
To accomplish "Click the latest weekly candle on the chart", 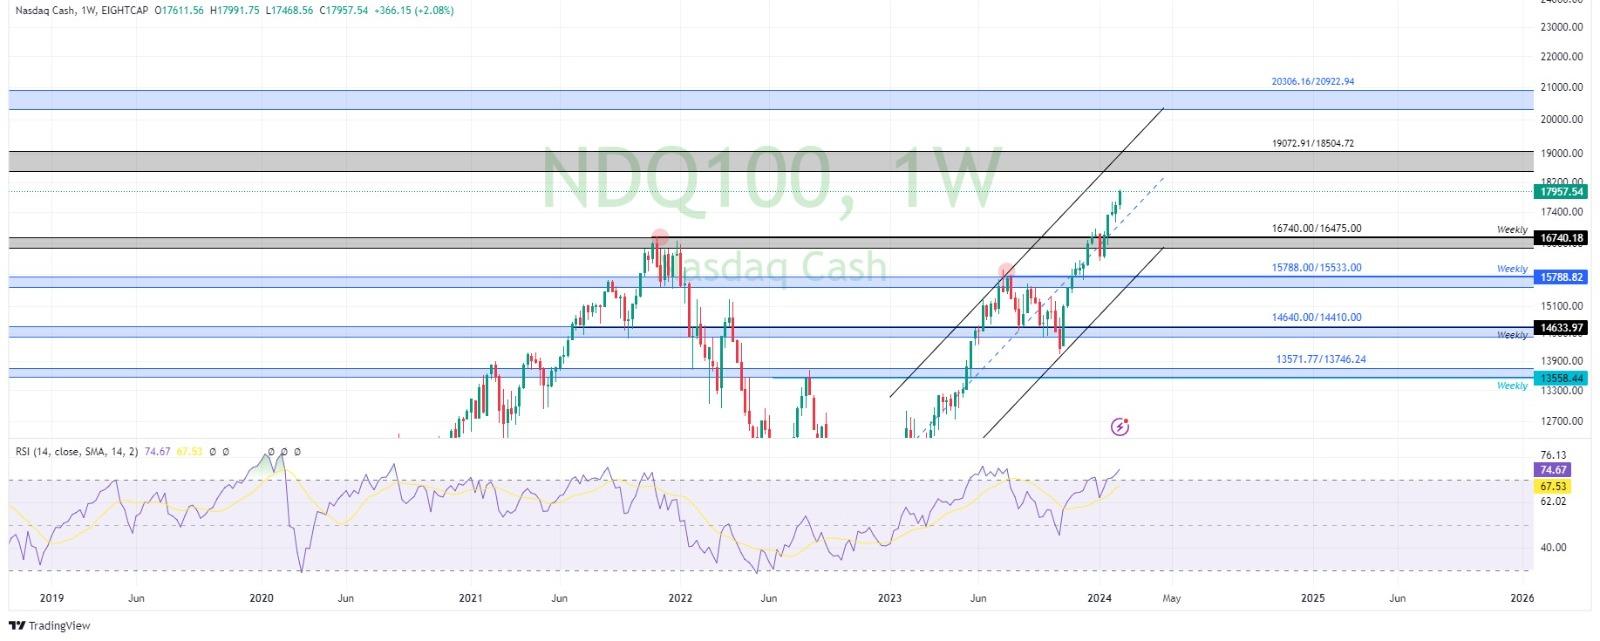I will click(x=1119, y=198).
